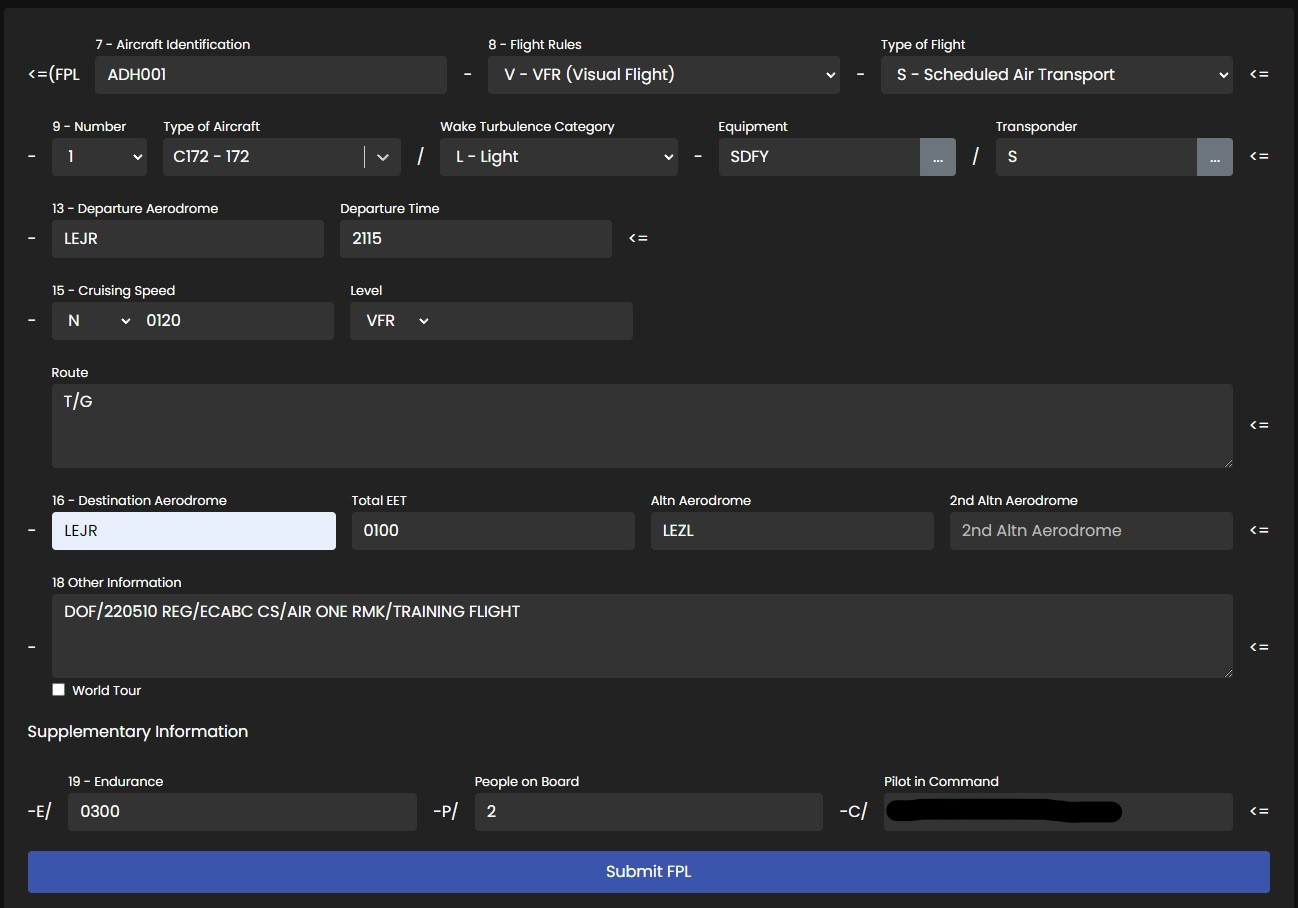Edit the Total EET field
1298x908 pixels.
(x=493, y=531)
